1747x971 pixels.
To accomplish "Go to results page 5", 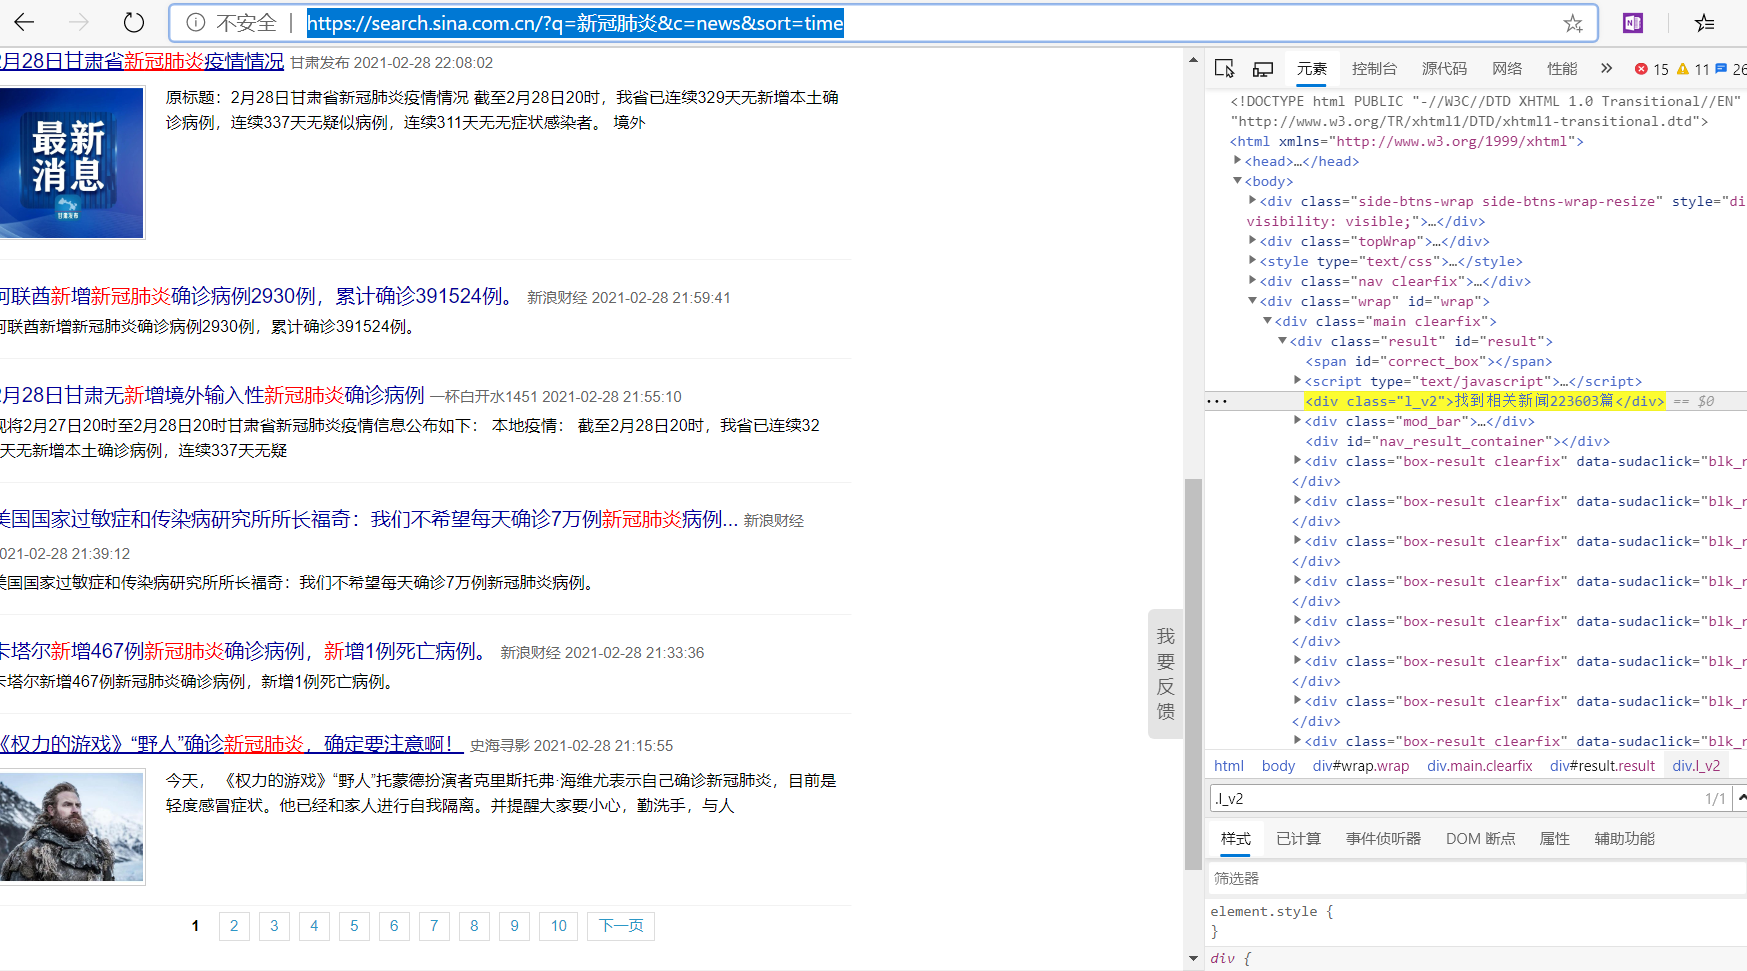I will coord(354,926).
